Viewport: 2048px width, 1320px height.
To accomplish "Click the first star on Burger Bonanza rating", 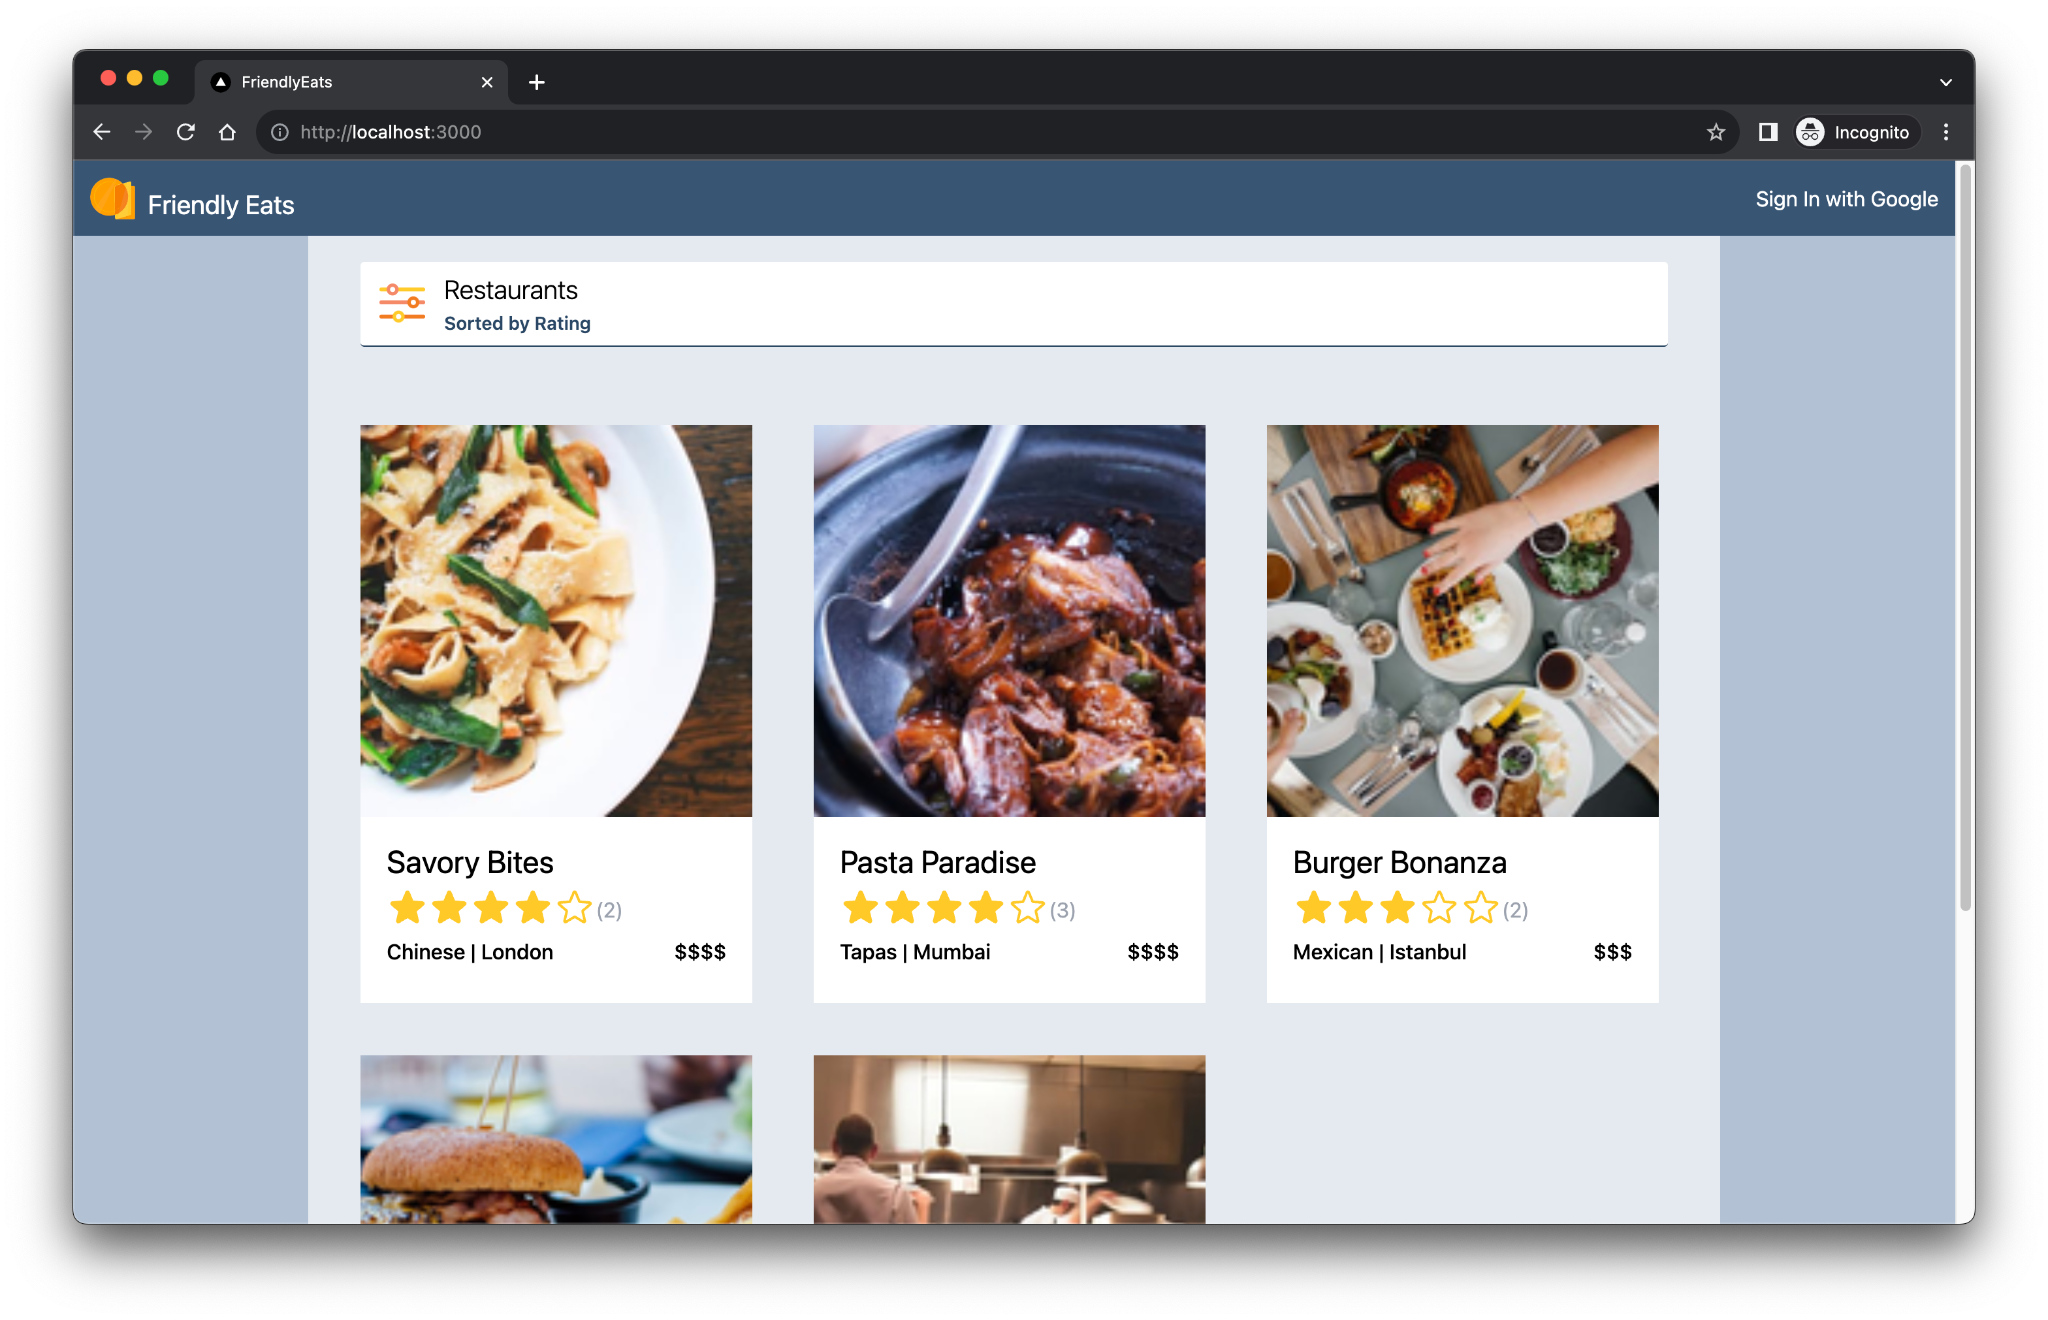I will click(x=1311, y=908).
